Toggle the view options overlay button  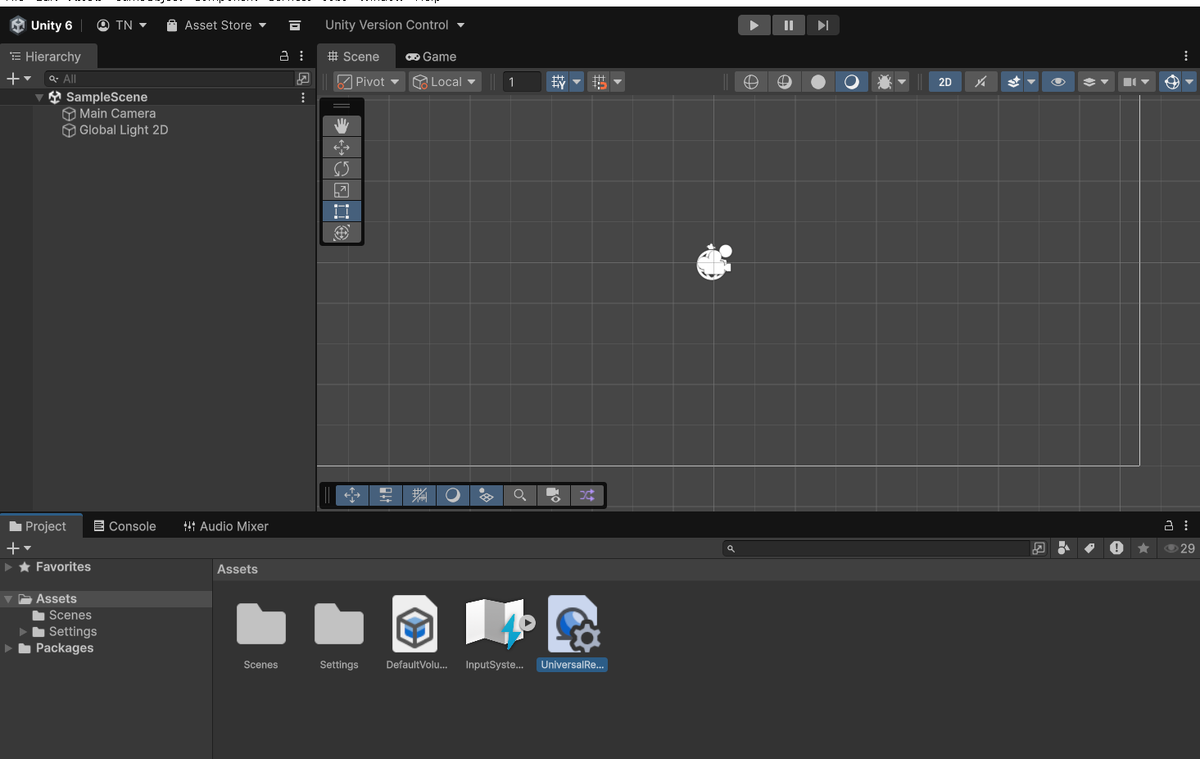point(486,495)
